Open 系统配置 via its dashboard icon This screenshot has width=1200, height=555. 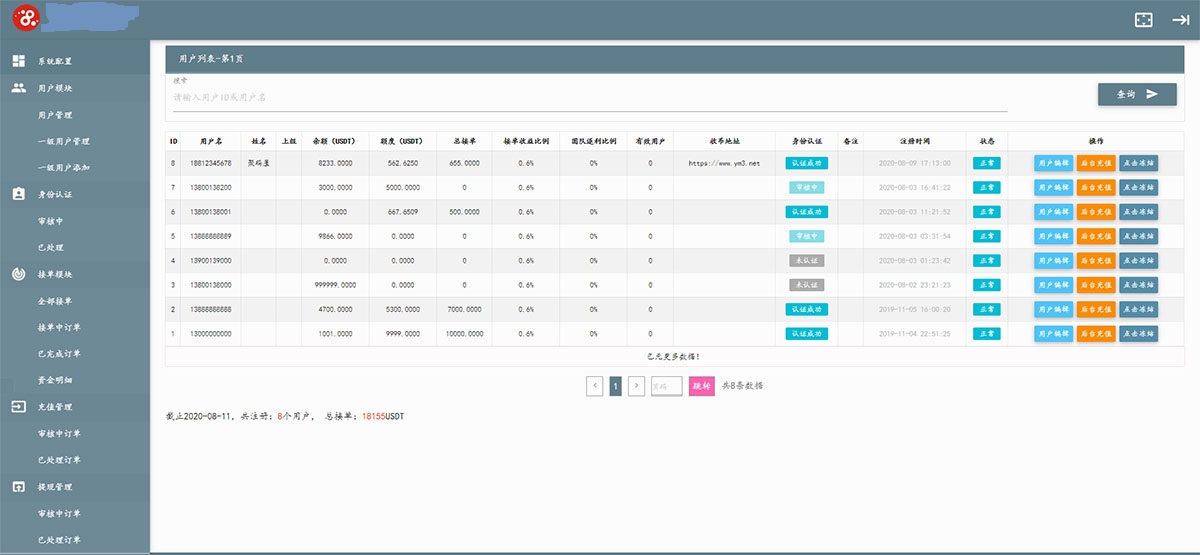(19, 61)
